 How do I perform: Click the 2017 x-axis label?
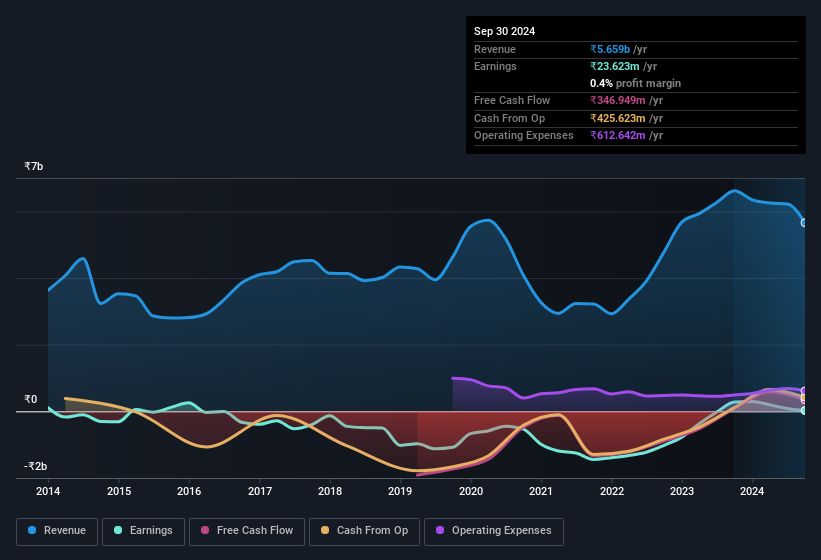tap(260, 491)
